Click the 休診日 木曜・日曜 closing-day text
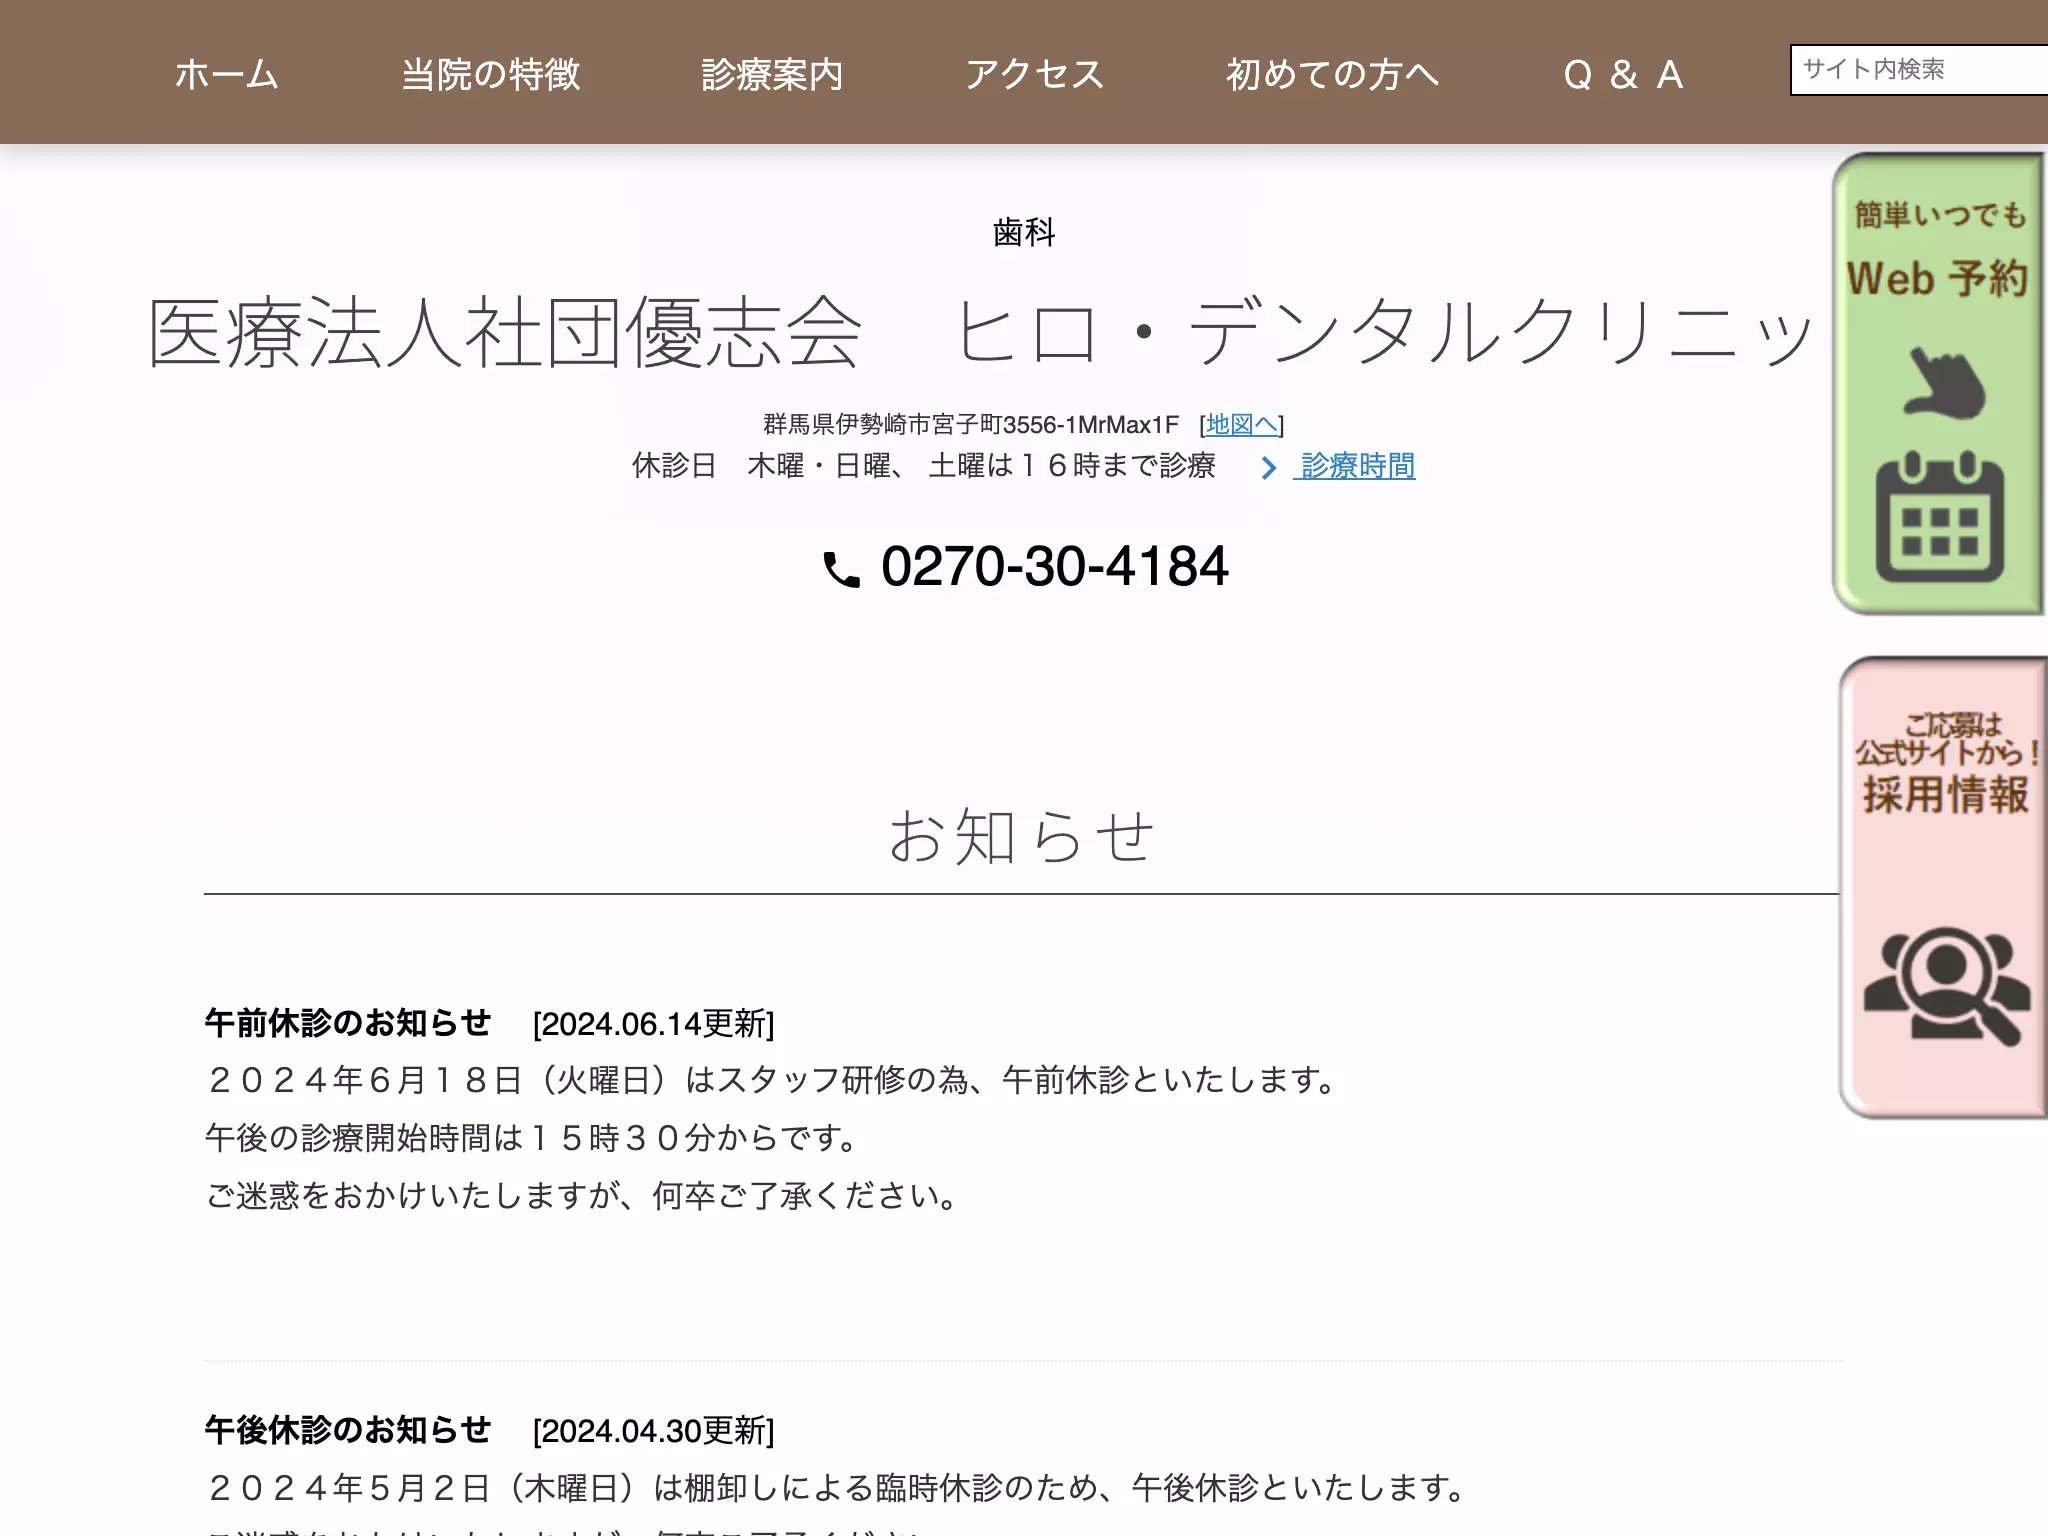The height and width of the screenshot is (1536, 2048). 923,466
